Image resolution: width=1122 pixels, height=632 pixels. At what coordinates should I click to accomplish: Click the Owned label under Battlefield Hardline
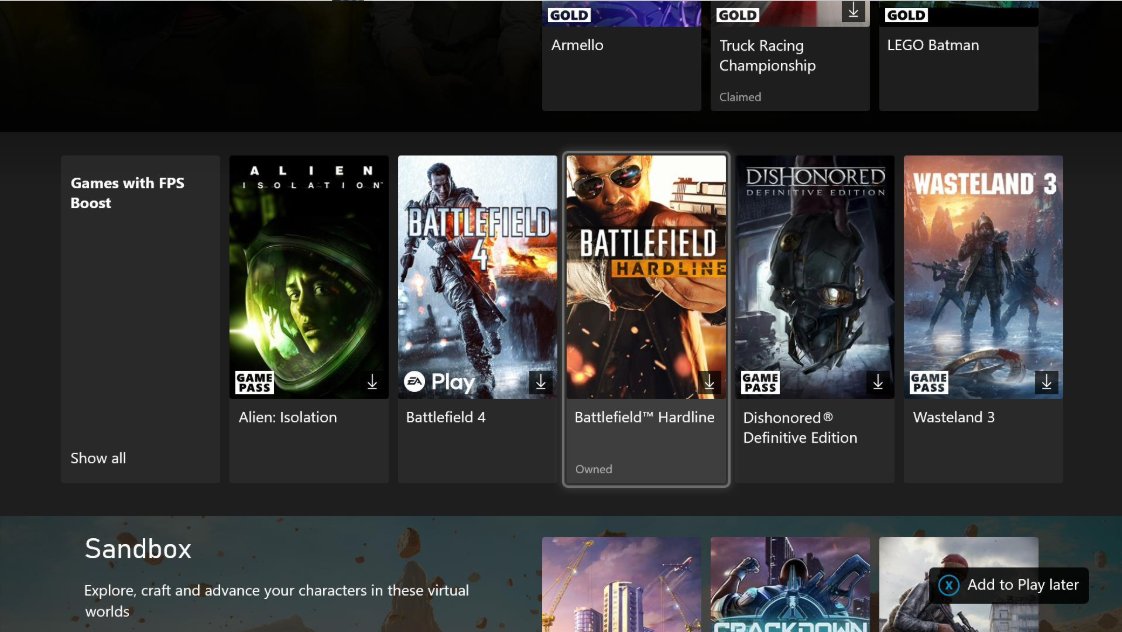594,470
